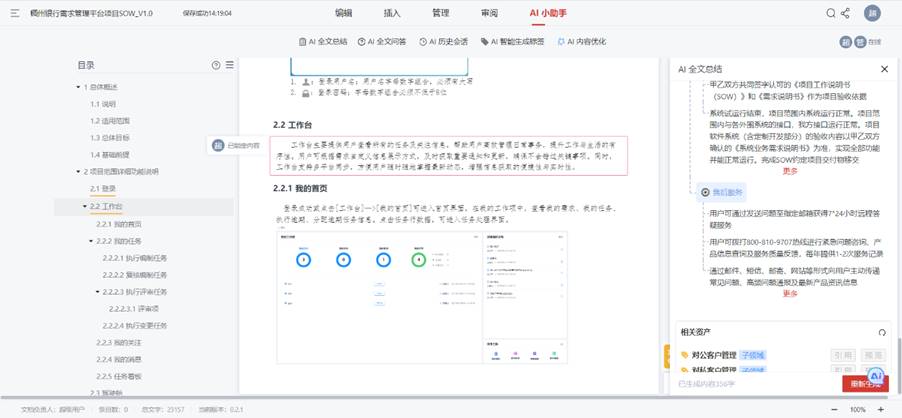The width and height of the screenshot is (902, 418).
Task: Click the 2.2.1 我的首页 document heading
Action: click(x=300, y=188)
